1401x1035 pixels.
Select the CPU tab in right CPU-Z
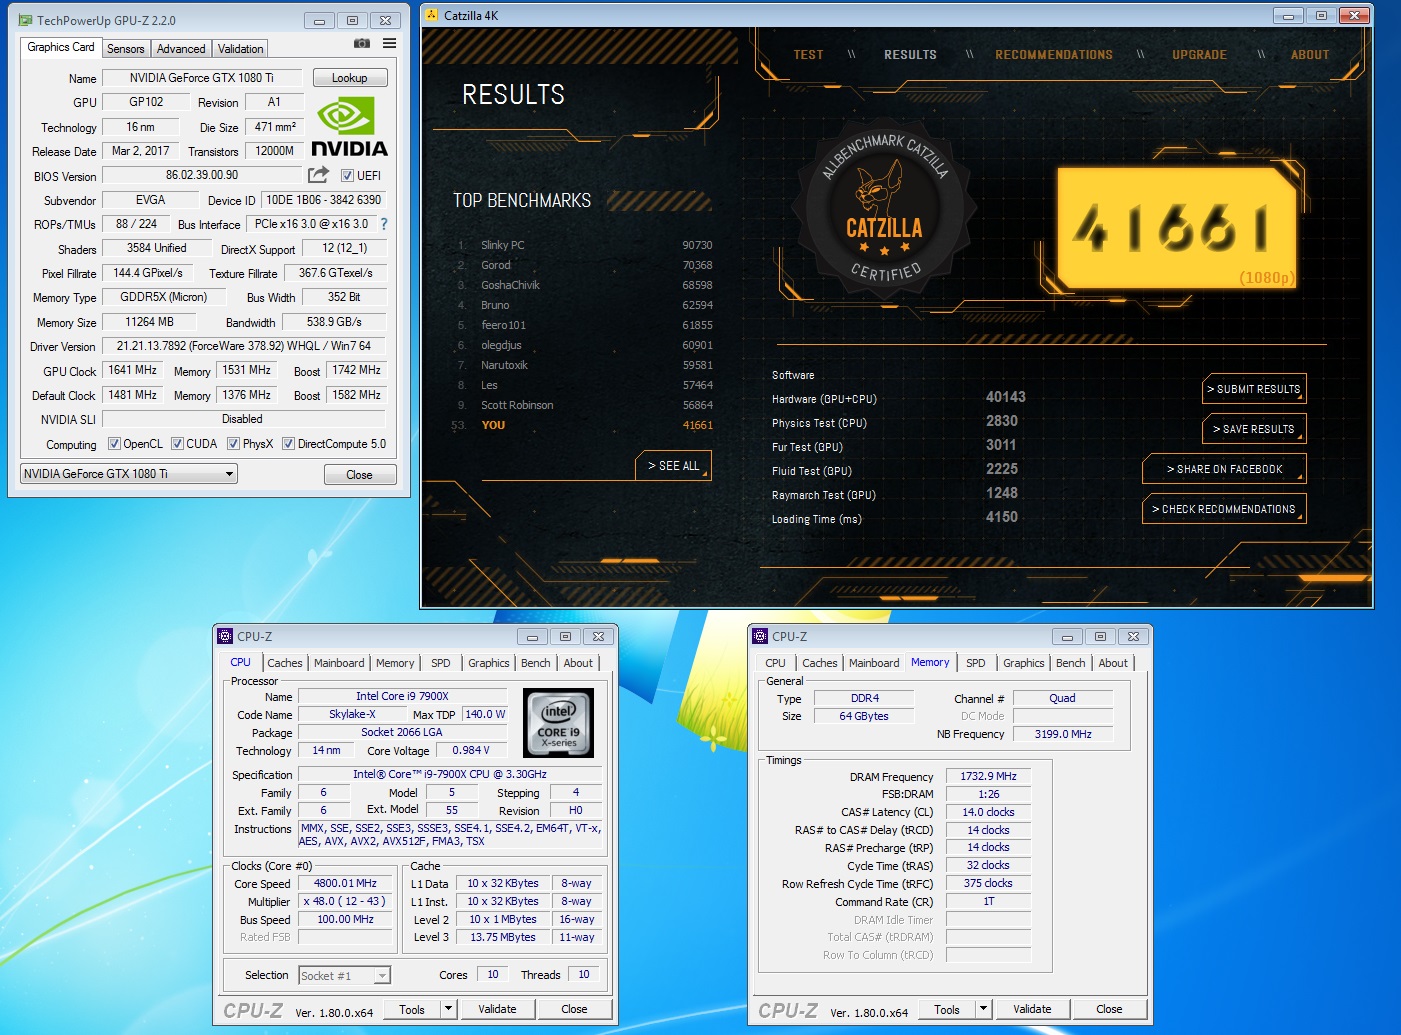coord(775,663)
